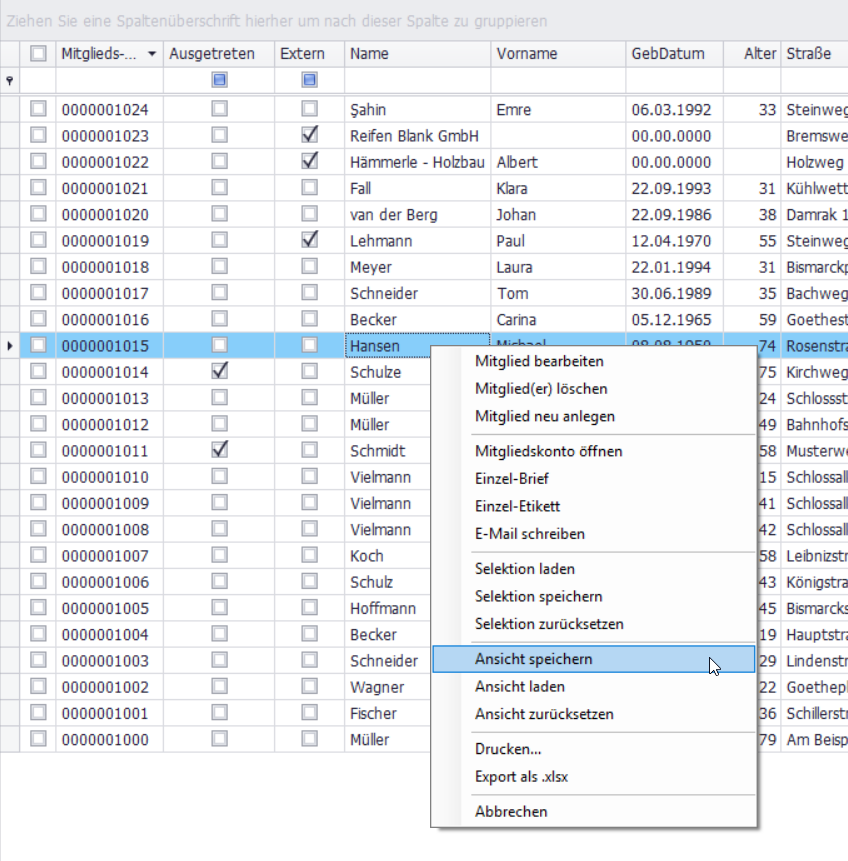Uncheck Ausgetreten for member Schulze 0000001014

(x=219, y=371)
